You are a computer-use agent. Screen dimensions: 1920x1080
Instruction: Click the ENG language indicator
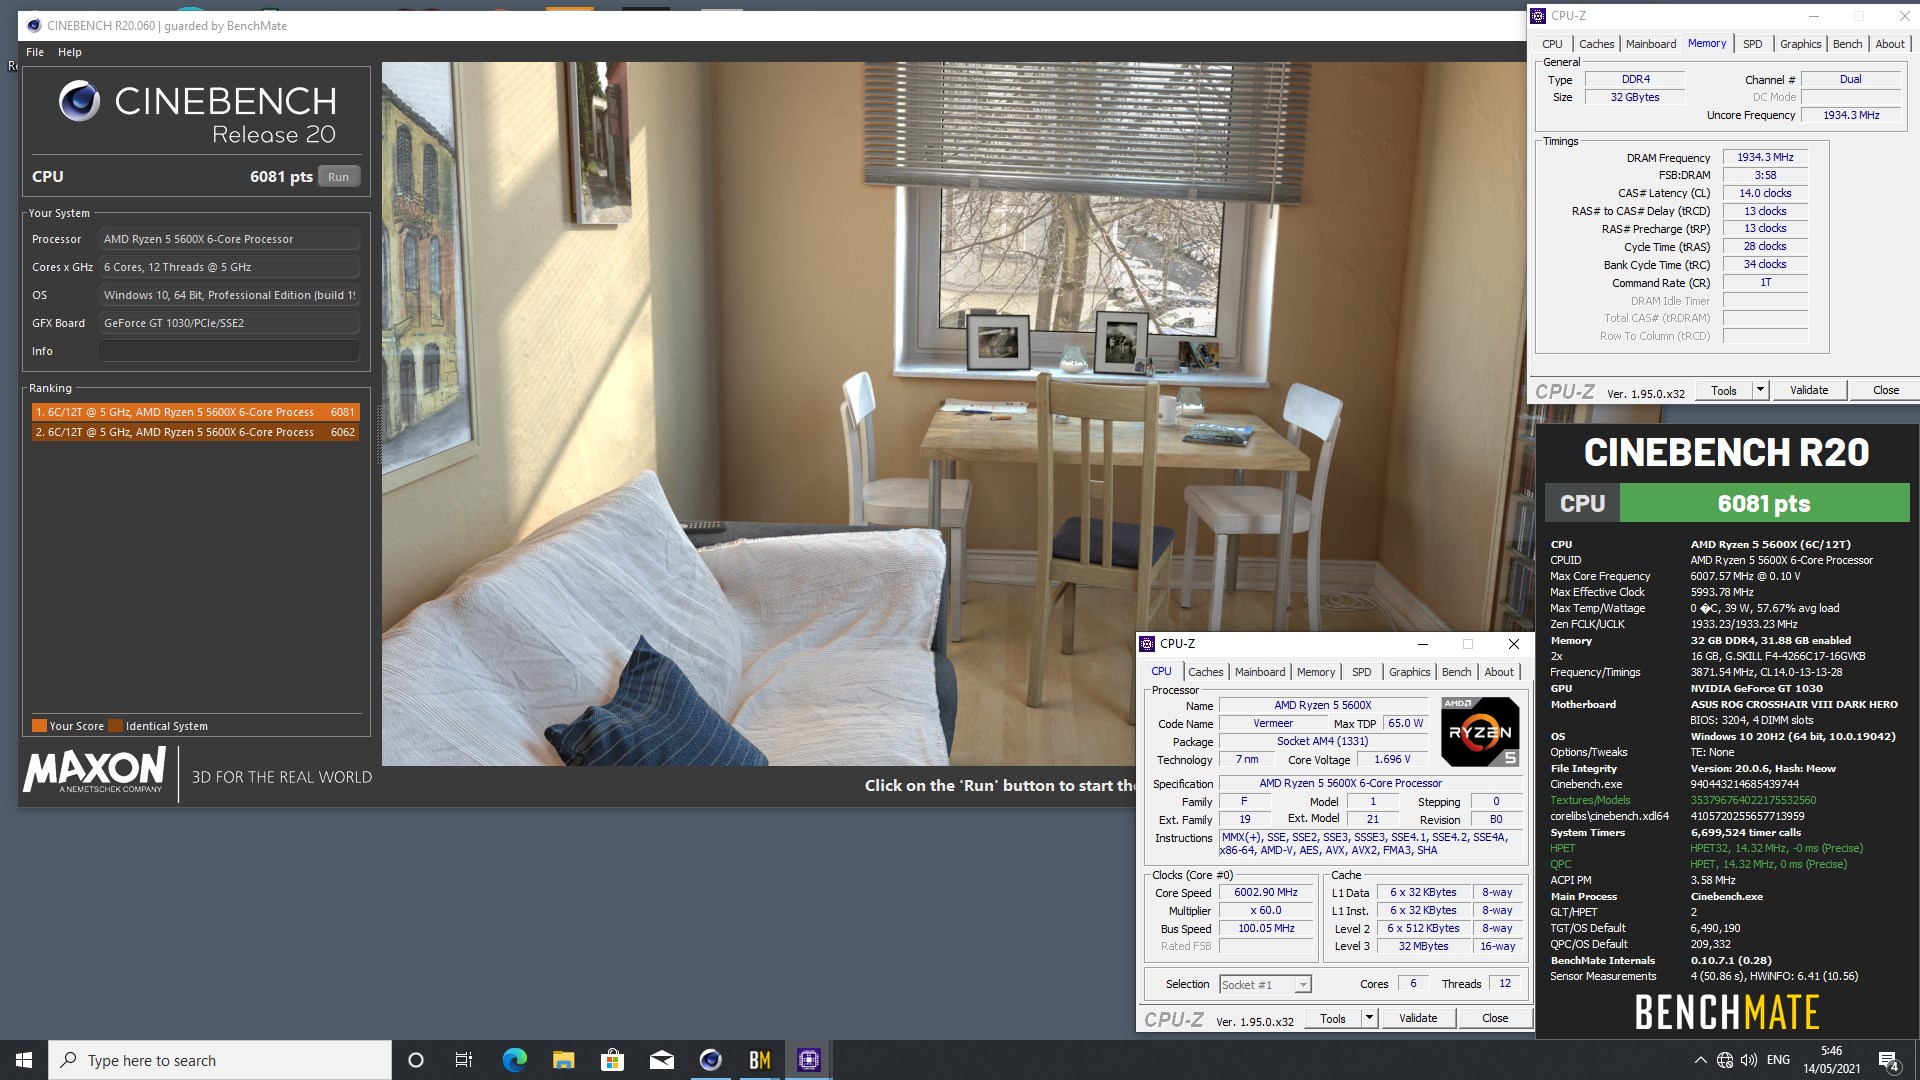click(x=1778, y=1060)
